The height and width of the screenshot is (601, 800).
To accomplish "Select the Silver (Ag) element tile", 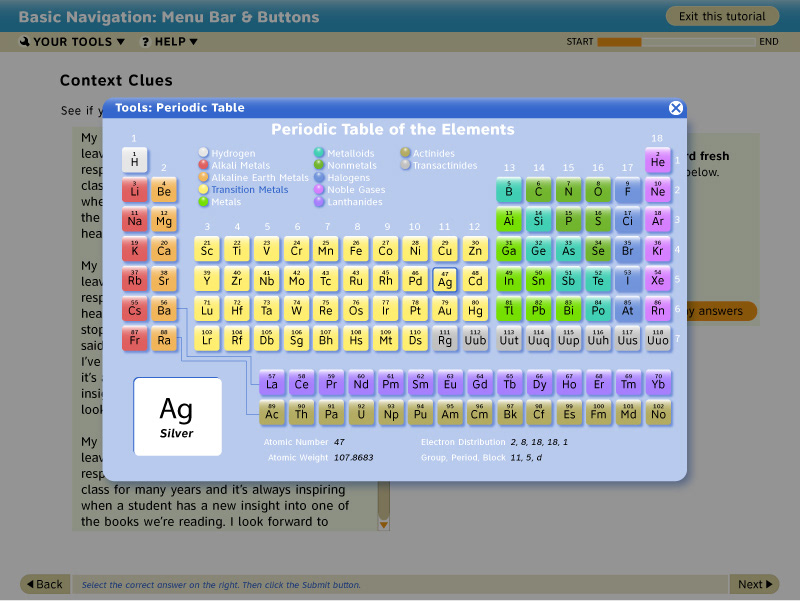I will (445, 280).
